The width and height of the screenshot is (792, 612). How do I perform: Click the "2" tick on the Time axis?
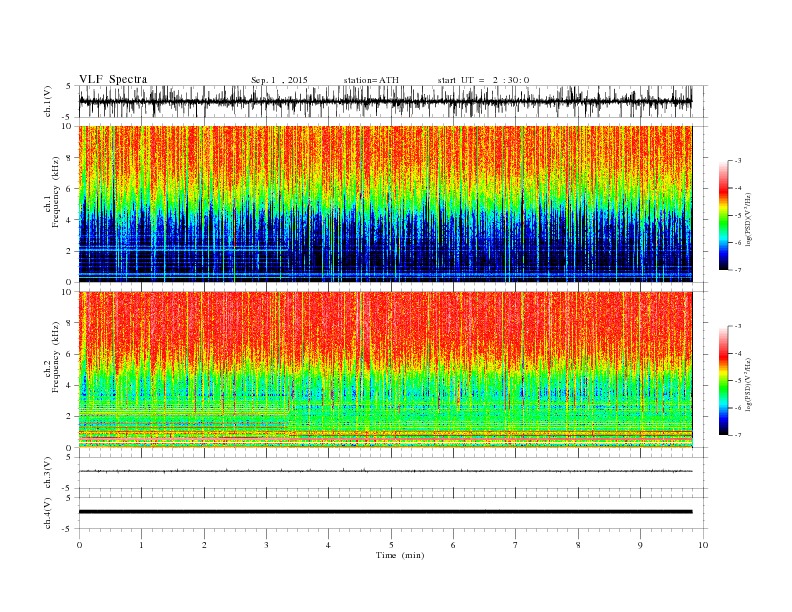(204, 545)
